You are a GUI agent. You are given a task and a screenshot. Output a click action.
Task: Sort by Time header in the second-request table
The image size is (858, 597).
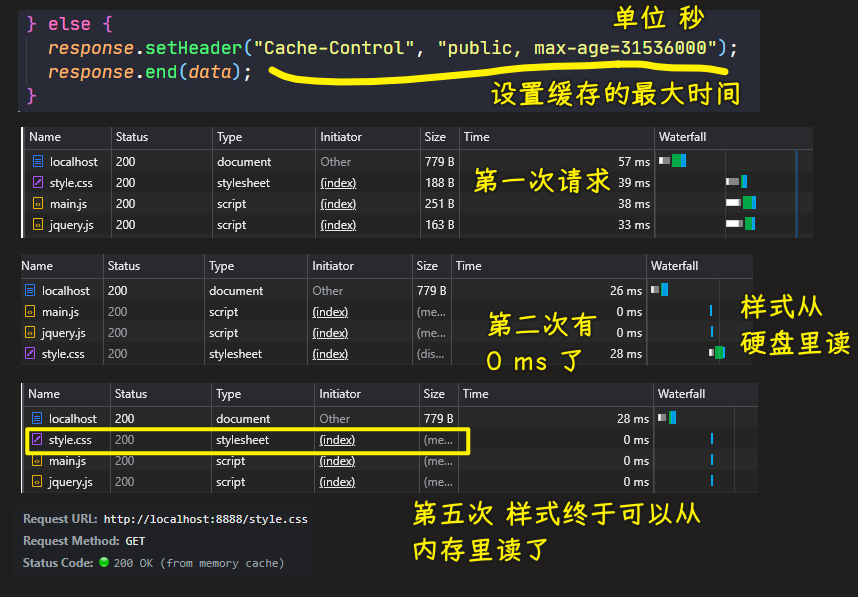(x=468, y=266)
